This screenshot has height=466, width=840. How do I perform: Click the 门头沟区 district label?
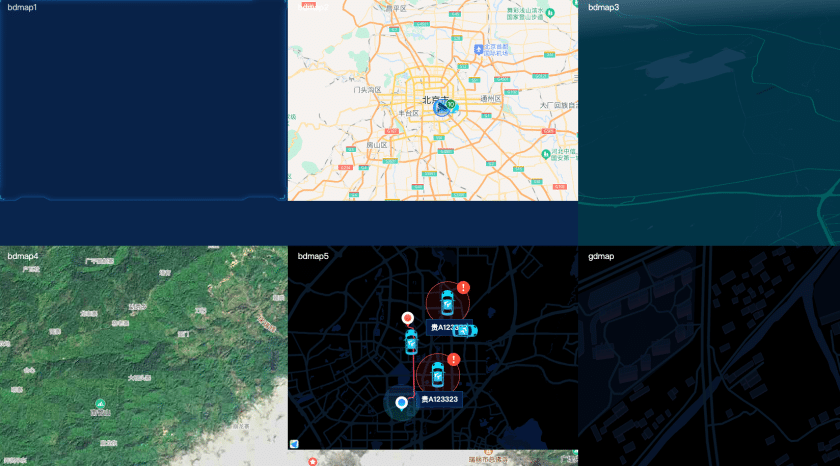tap(368, 89)
